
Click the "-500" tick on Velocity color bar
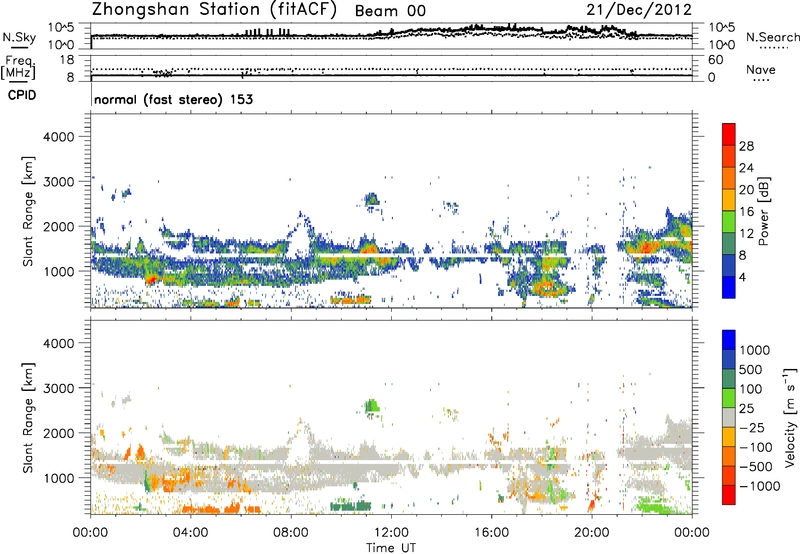(756, 467)
